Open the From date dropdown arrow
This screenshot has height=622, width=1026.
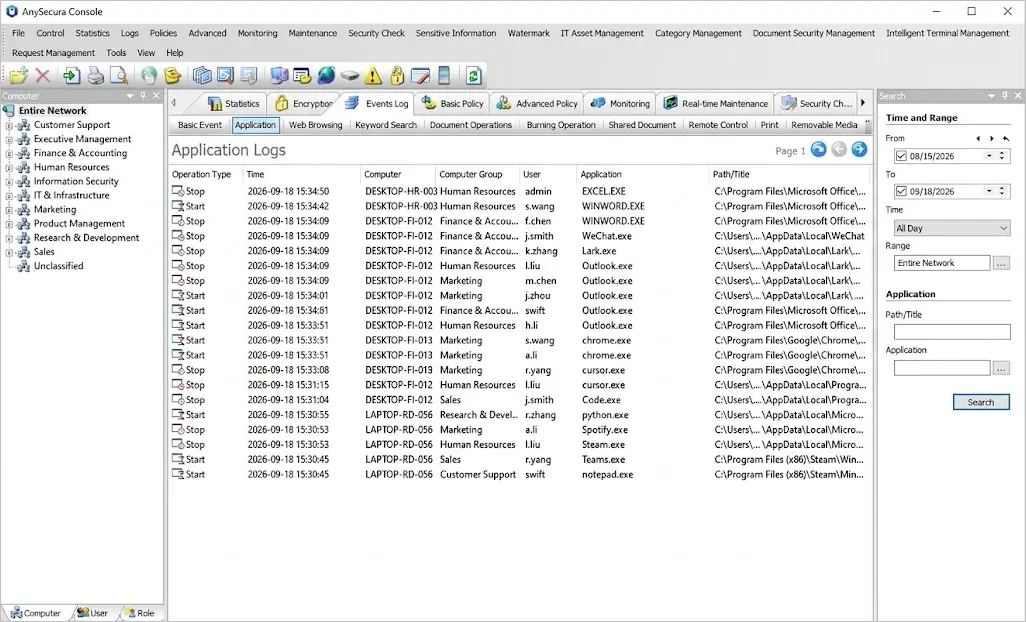(989, 156)
